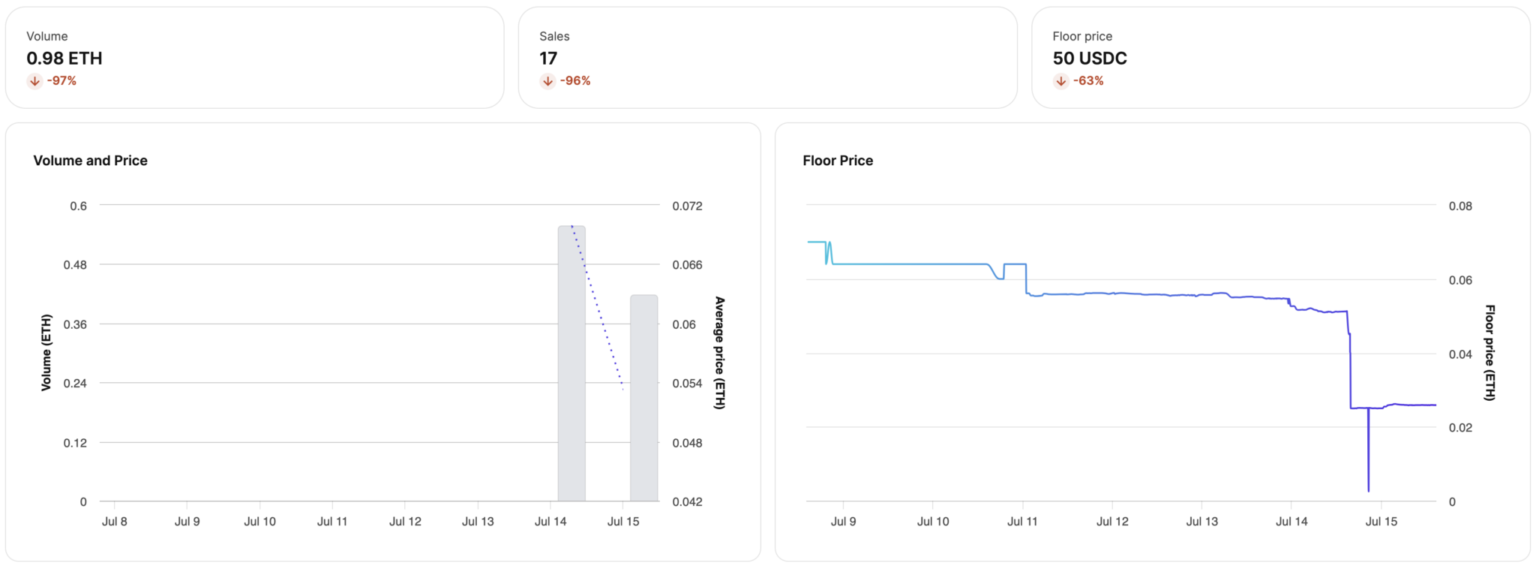Click the Average price (ETH) axis label
Viewport: 1536px width, 566px height.
pyautogui.click(x=719, y=353)
